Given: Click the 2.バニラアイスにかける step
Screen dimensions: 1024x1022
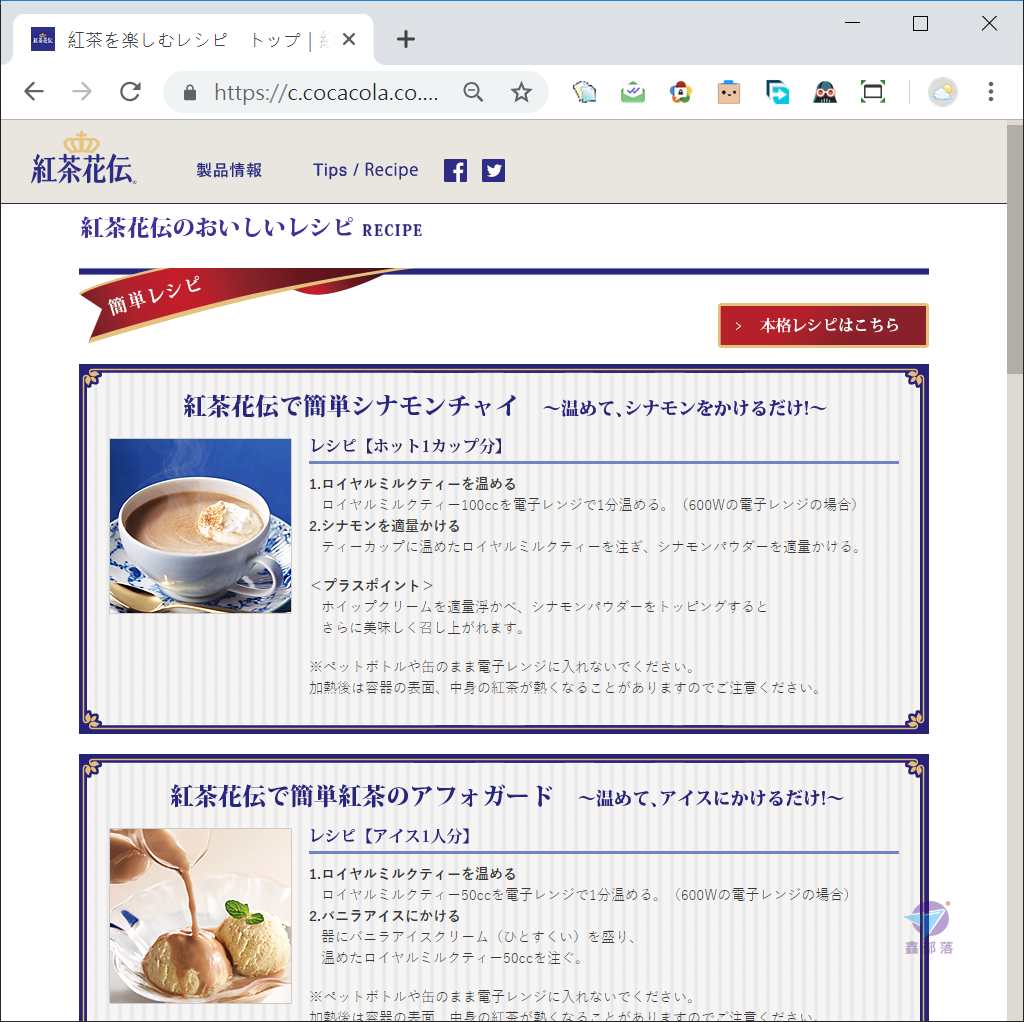Looking at the screenshot, I should 384,916.
